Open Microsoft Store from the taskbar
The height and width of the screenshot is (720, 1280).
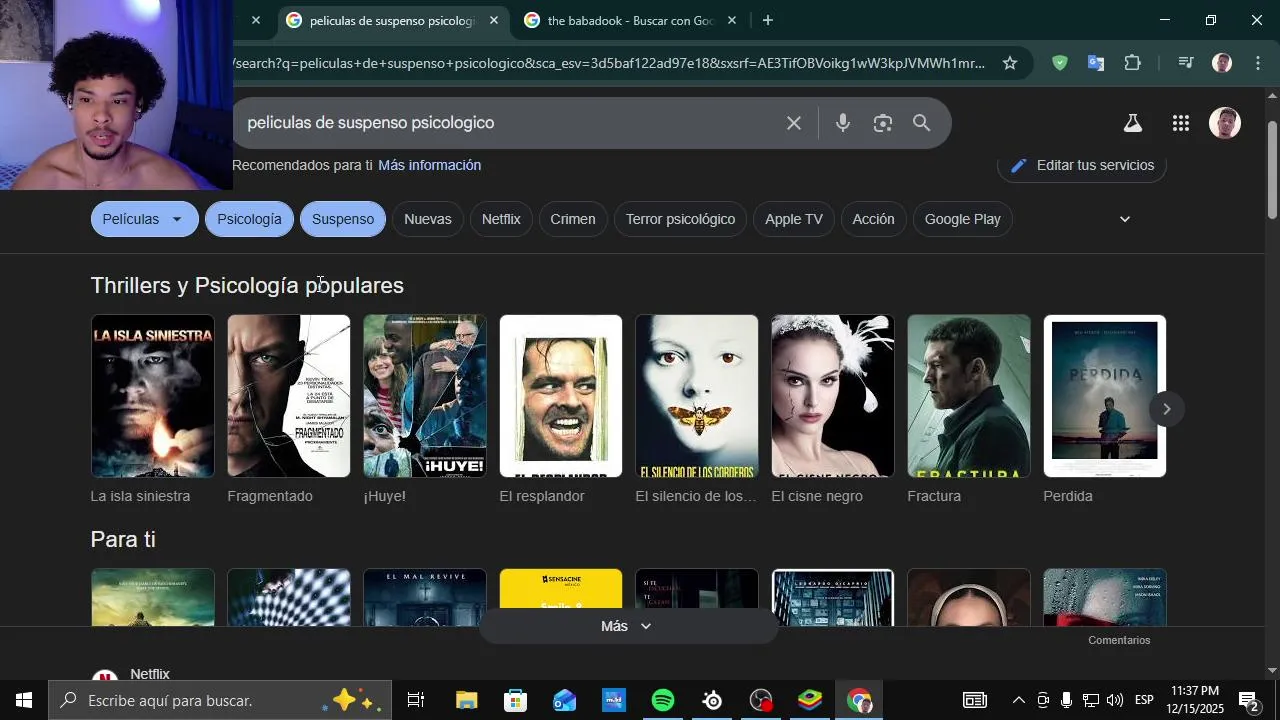pos(515,701)
